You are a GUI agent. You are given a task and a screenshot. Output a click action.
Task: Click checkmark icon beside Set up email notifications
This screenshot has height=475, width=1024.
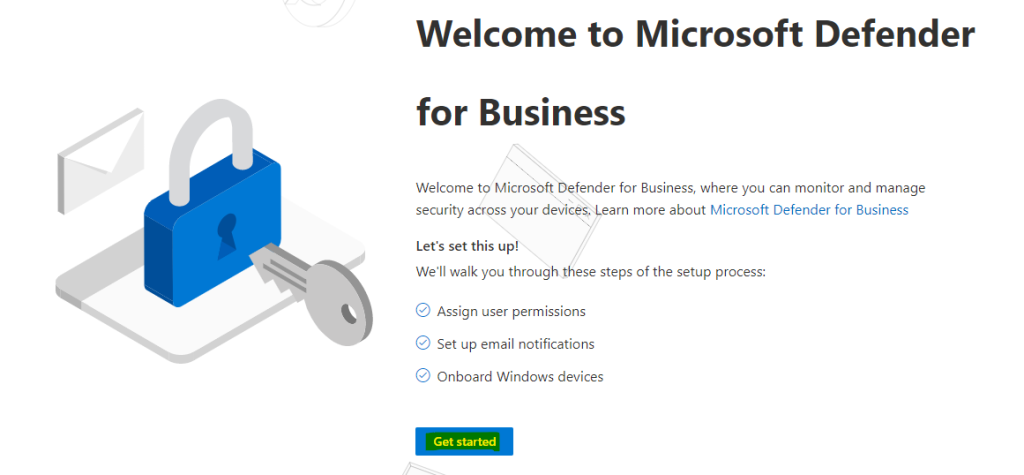[x=423, y=343]
